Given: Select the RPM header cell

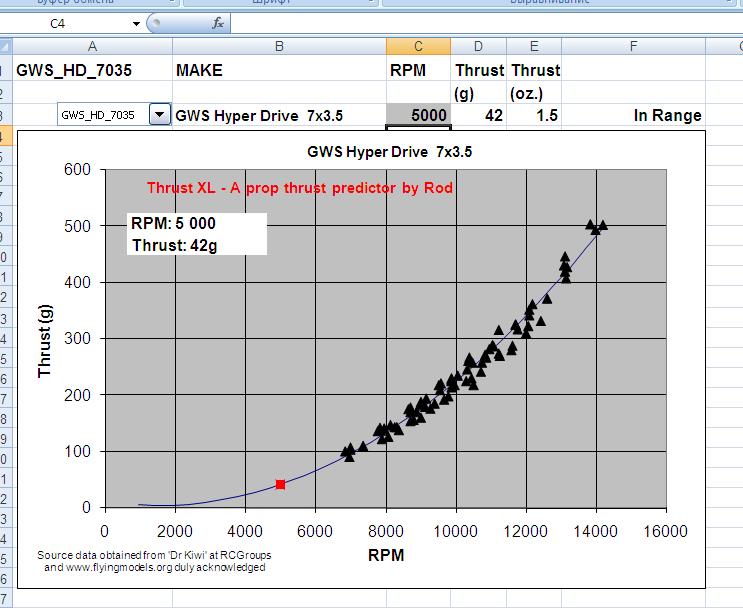Looking at the screenshot, I should (x=418, y=70).
